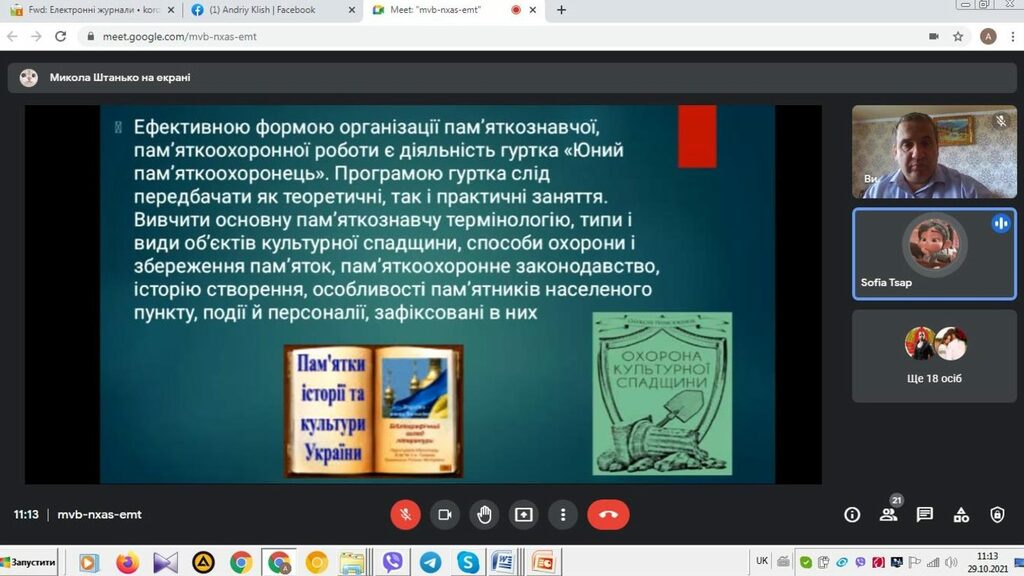Raise hand in the meeting
1024x576 pixels.
(485, 515)
